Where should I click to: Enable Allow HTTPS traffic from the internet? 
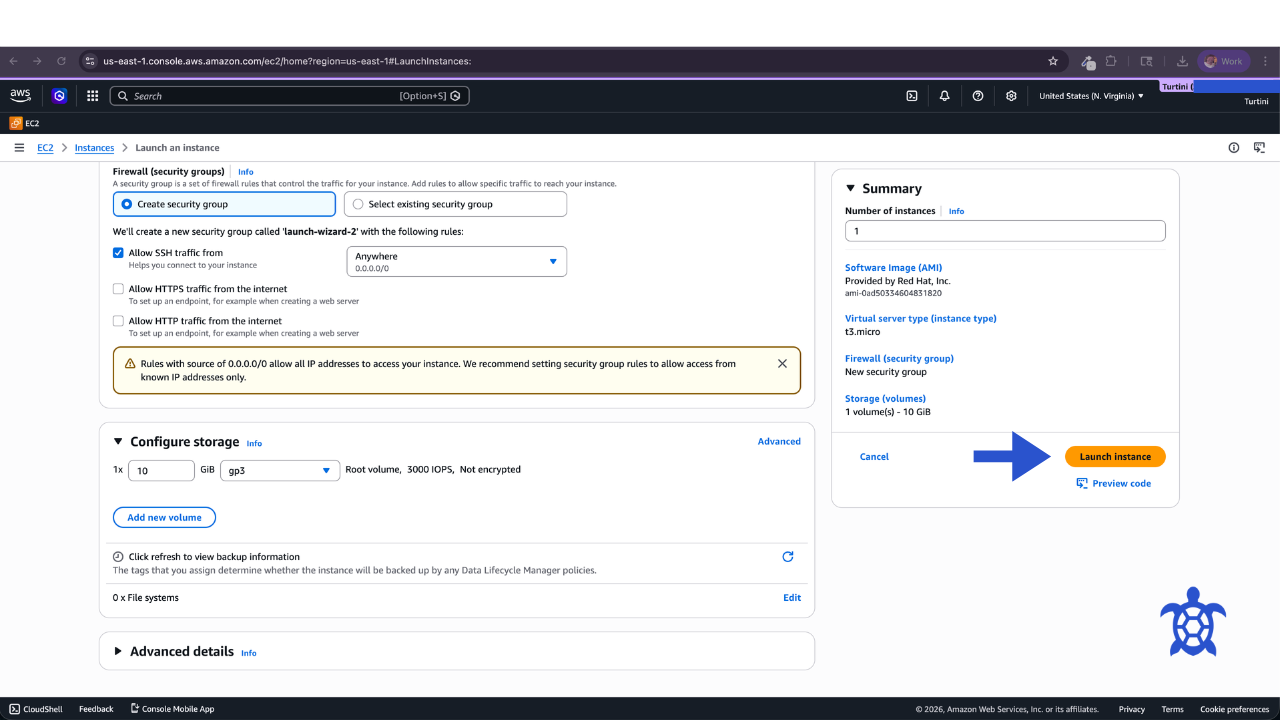point(118,289)
